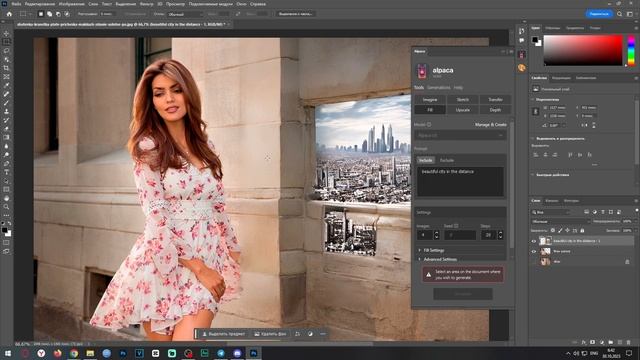Open the Выделение menu
The width and height of the screenshot is (640, 360).
126,4
